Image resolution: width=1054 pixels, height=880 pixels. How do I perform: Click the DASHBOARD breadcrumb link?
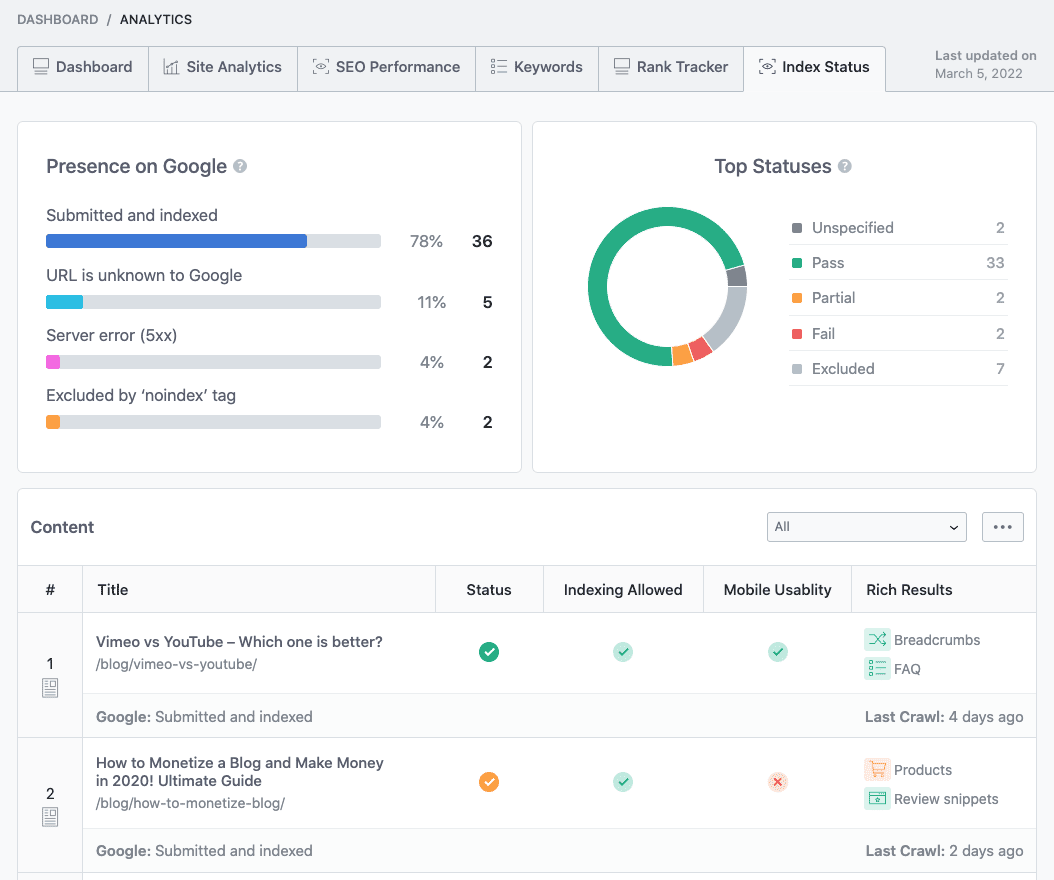(x=58, y=19)
